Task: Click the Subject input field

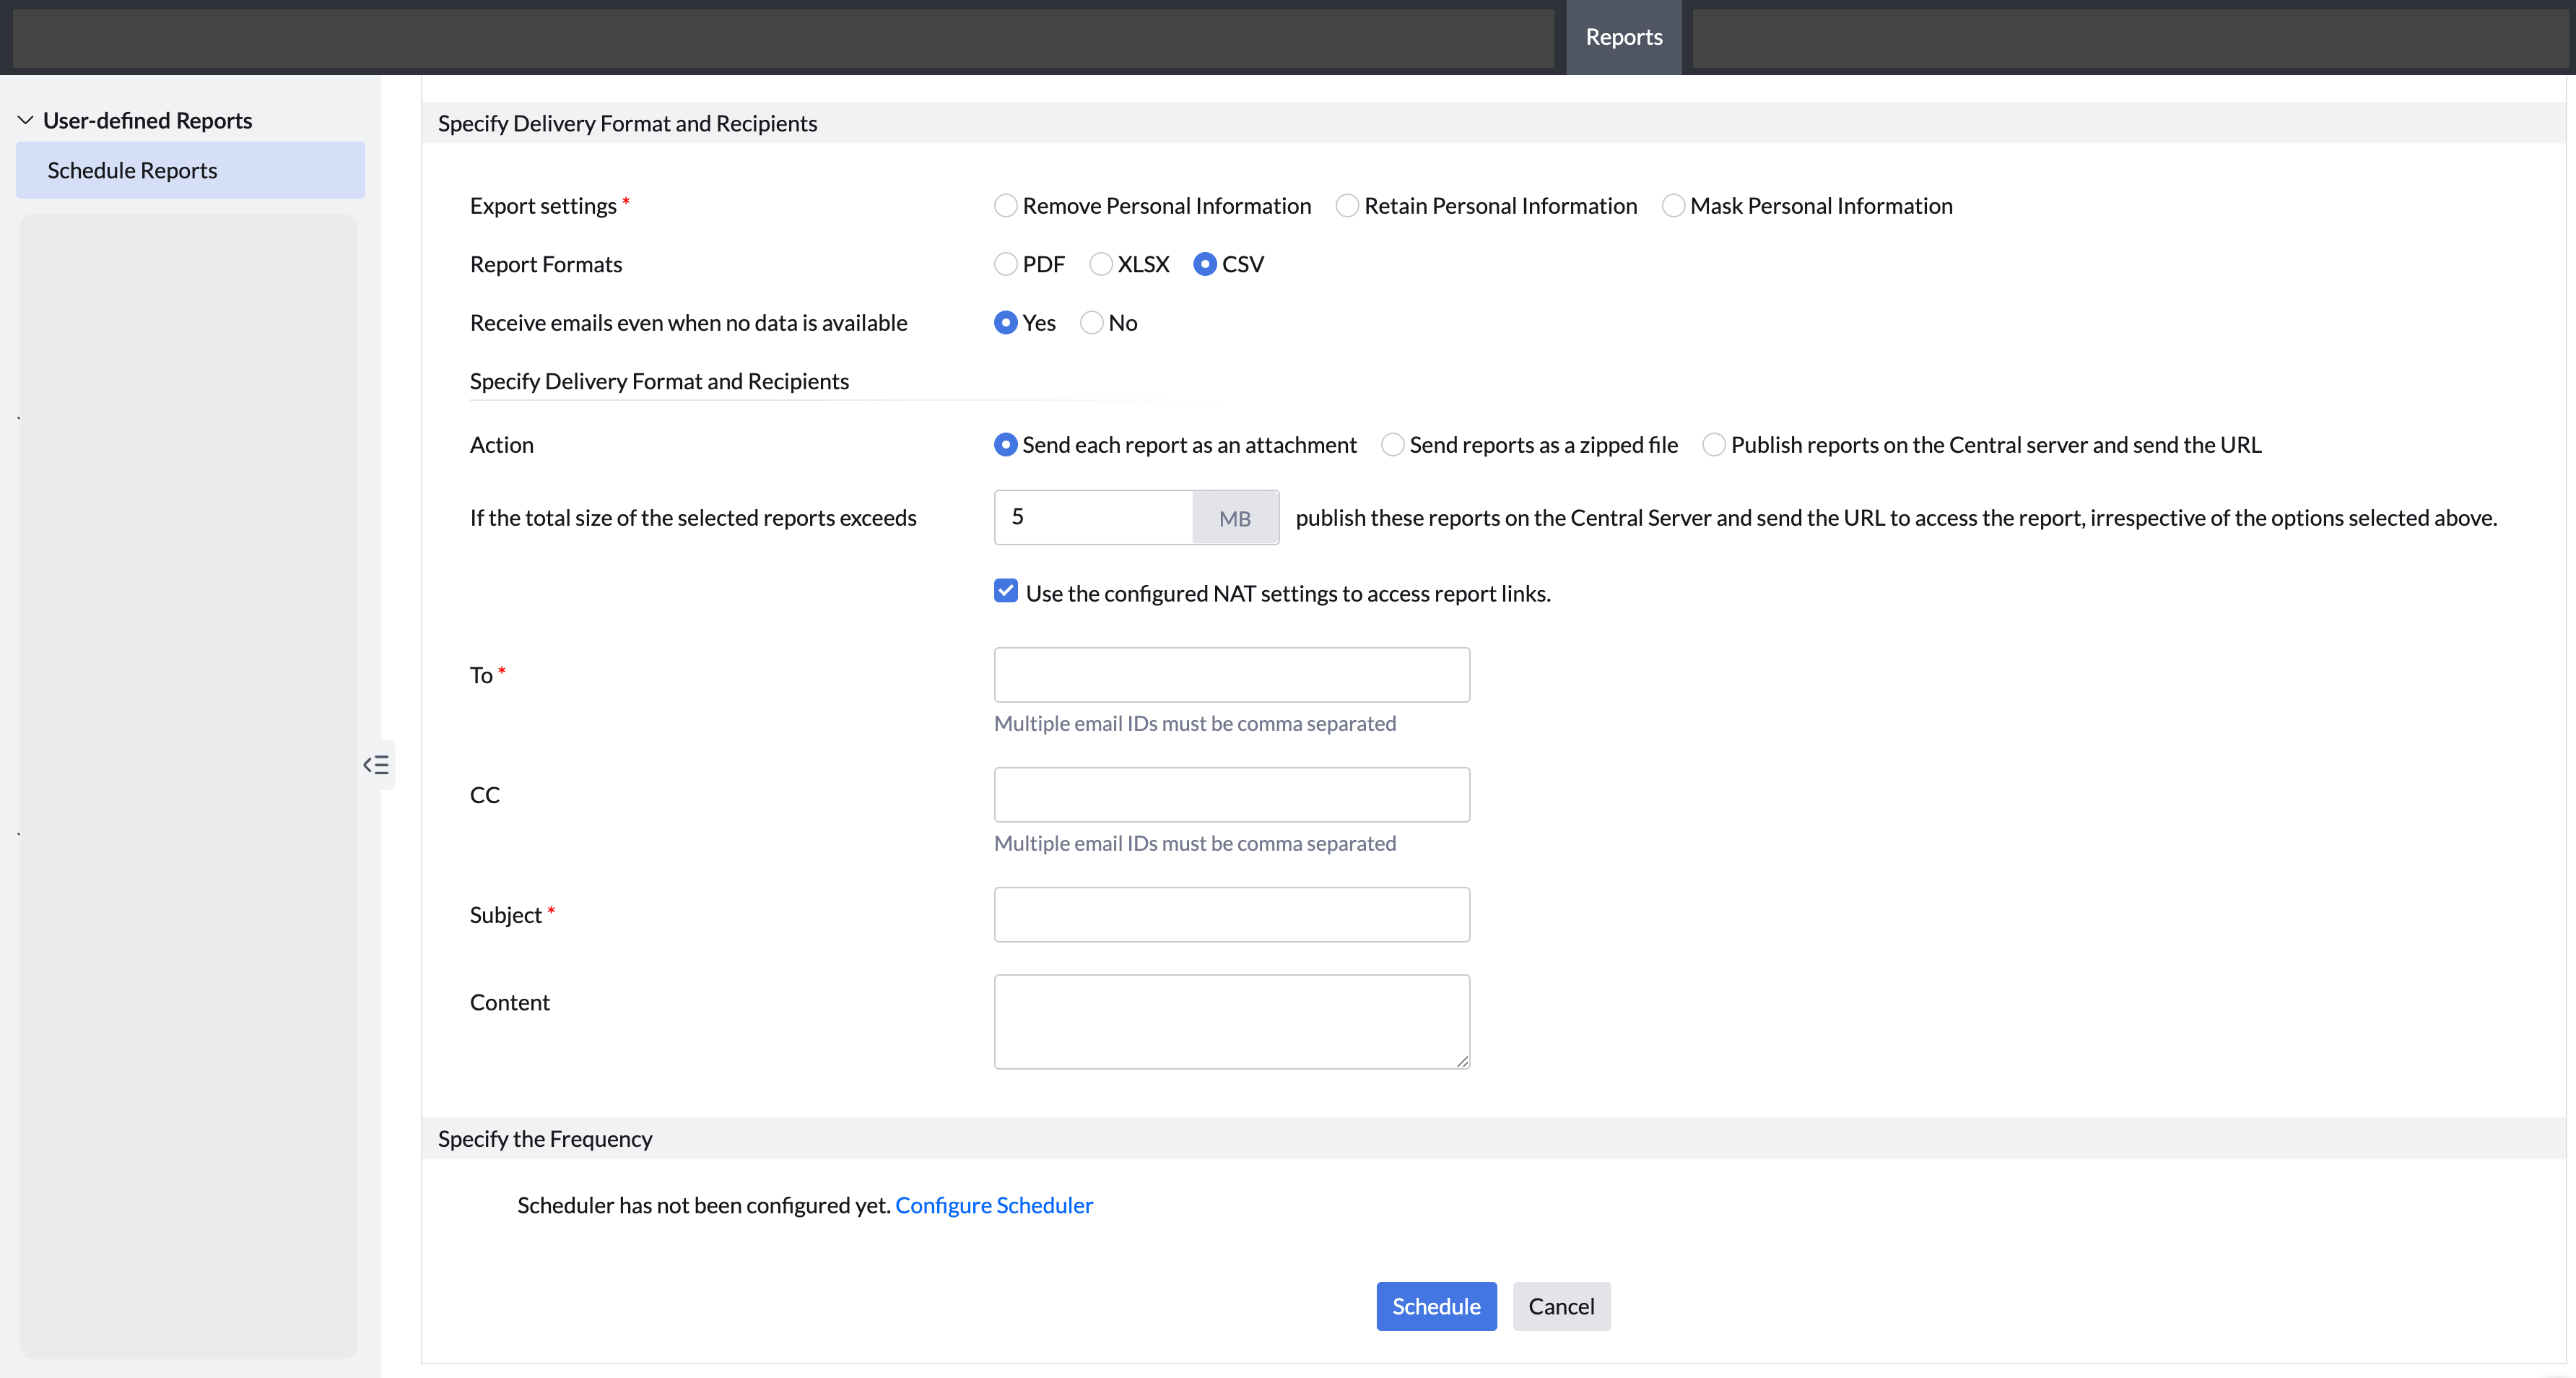Action: coord(1231,915)
